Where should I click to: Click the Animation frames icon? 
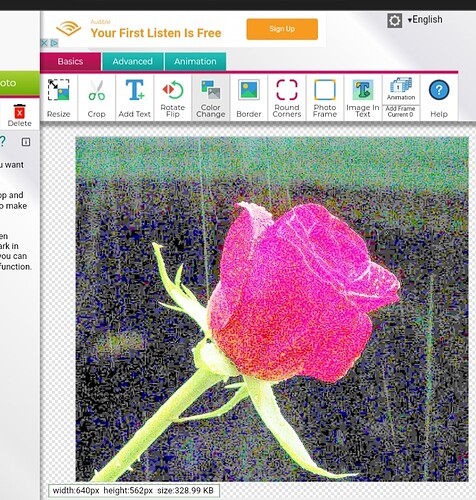(x=401, y=89)
